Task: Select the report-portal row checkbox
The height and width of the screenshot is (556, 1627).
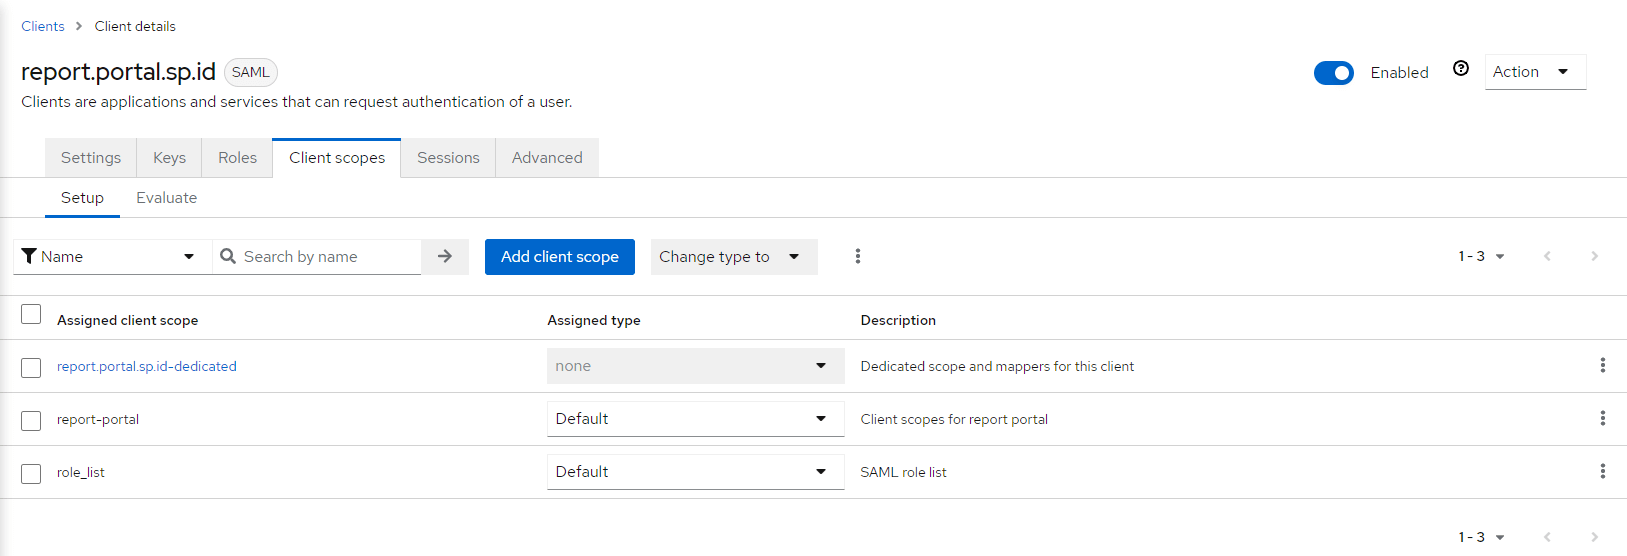Action: tap(31, 421)
